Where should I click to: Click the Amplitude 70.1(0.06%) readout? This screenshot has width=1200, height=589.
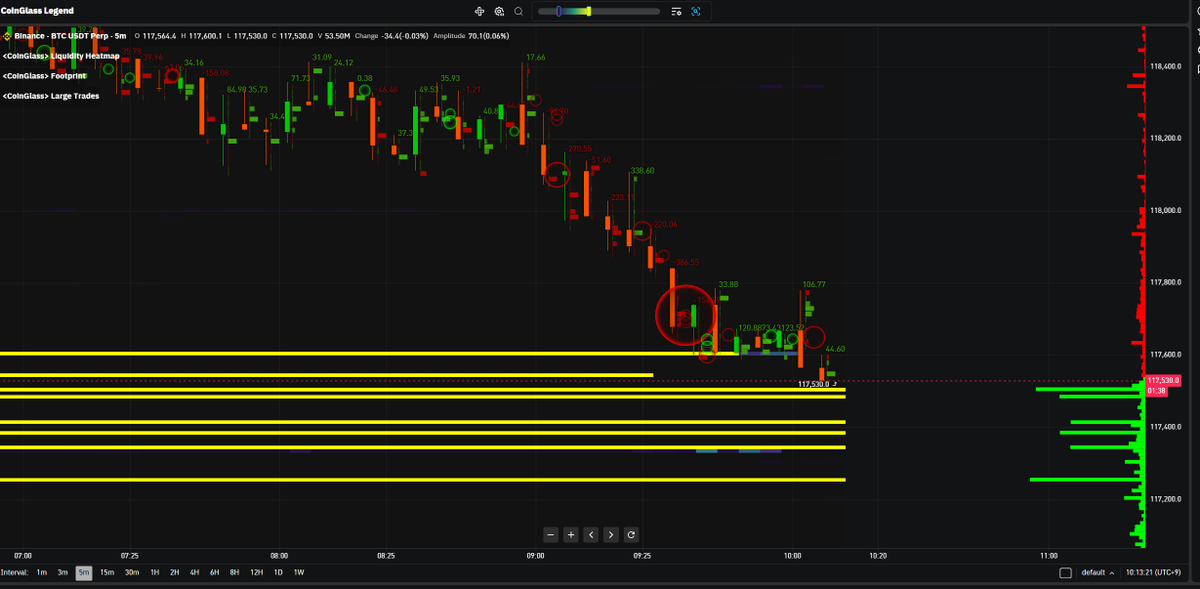[x=471, y=36]
